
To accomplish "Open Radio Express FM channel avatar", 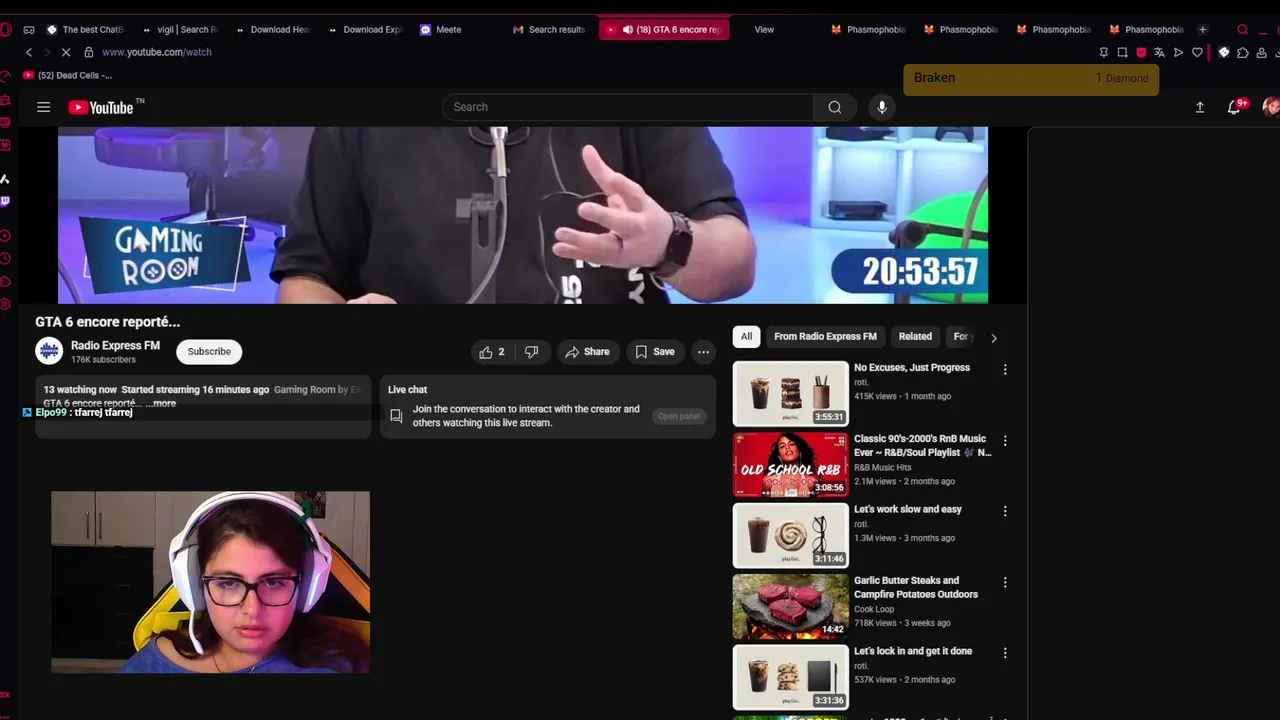I will [49, 351].
